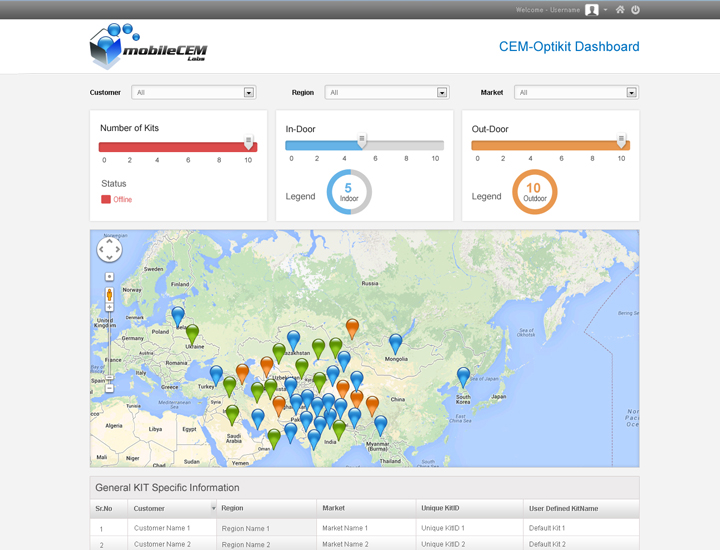The image size is (720, 550).
Task: Pan map left with the pan control arrow
Action: [101, 250]
